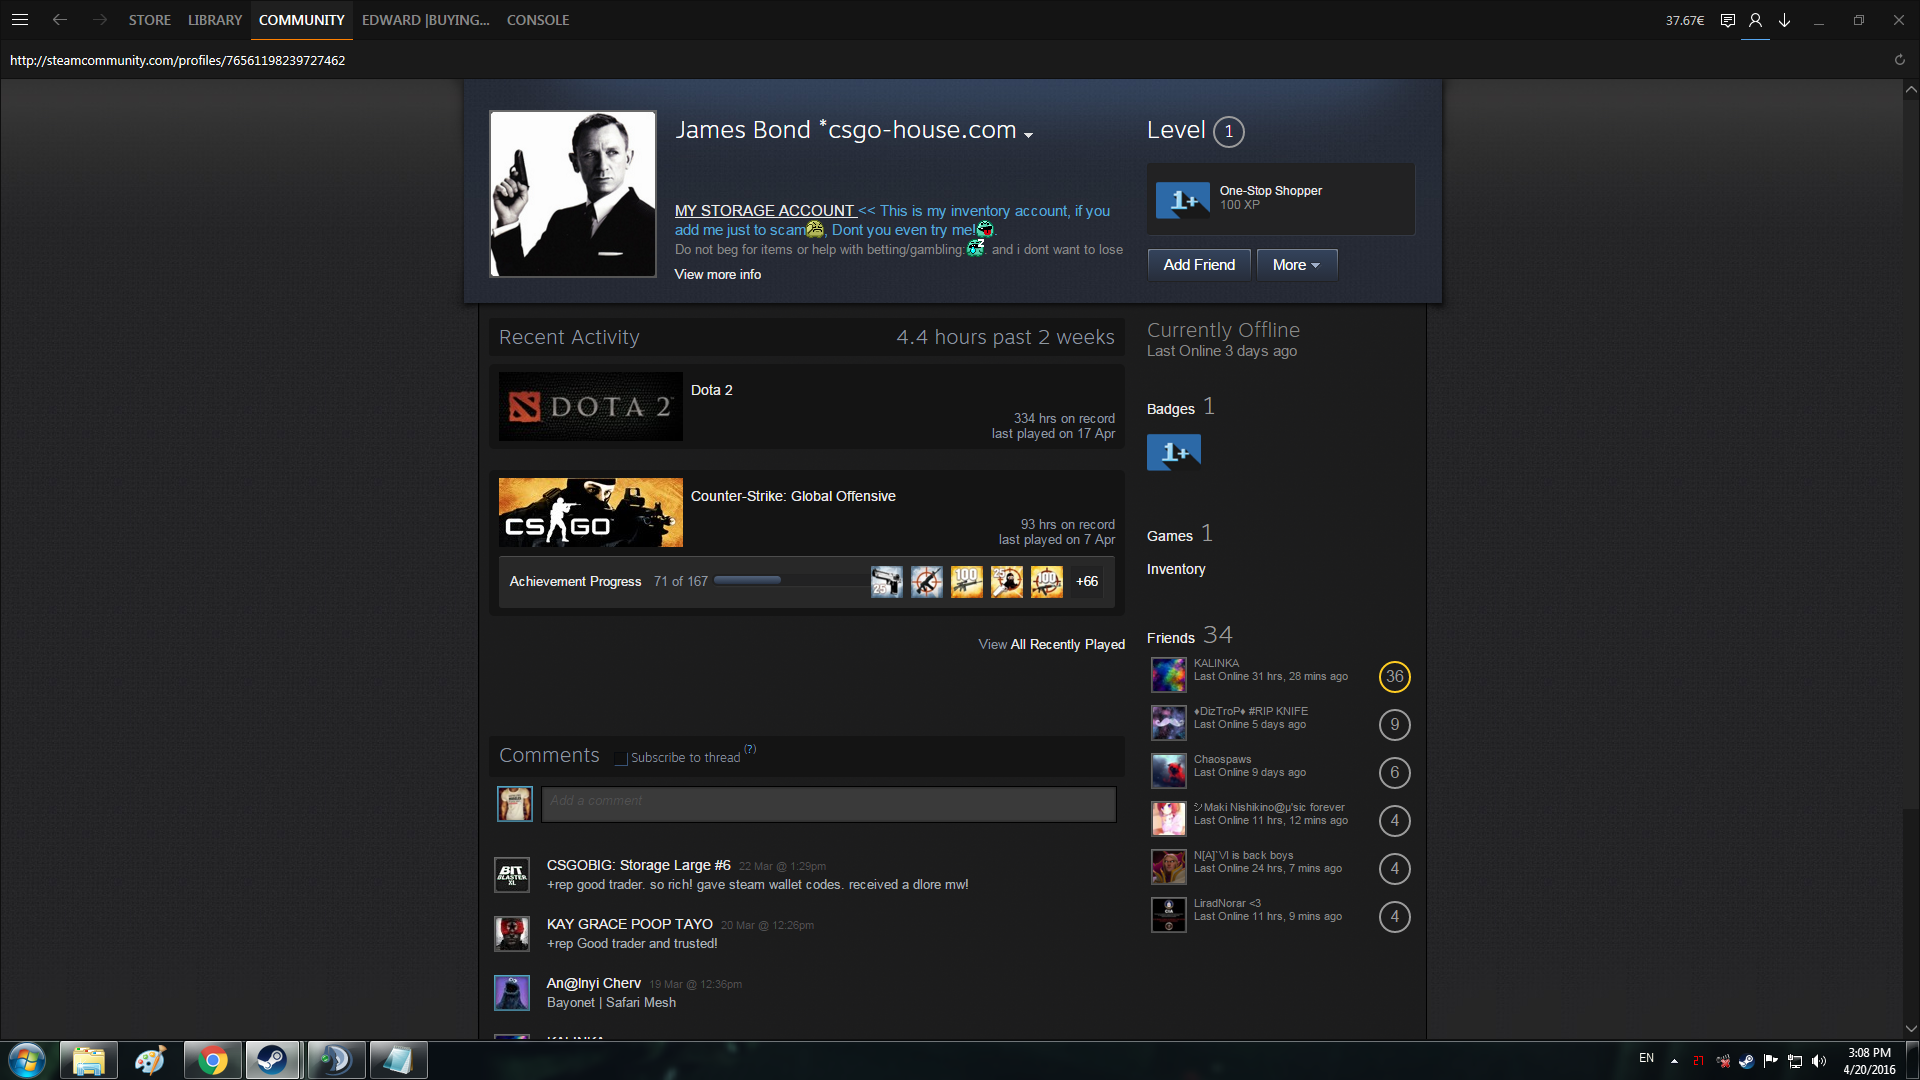Click the back navigation arrow

pyautogui.click(x=60, y=20)
